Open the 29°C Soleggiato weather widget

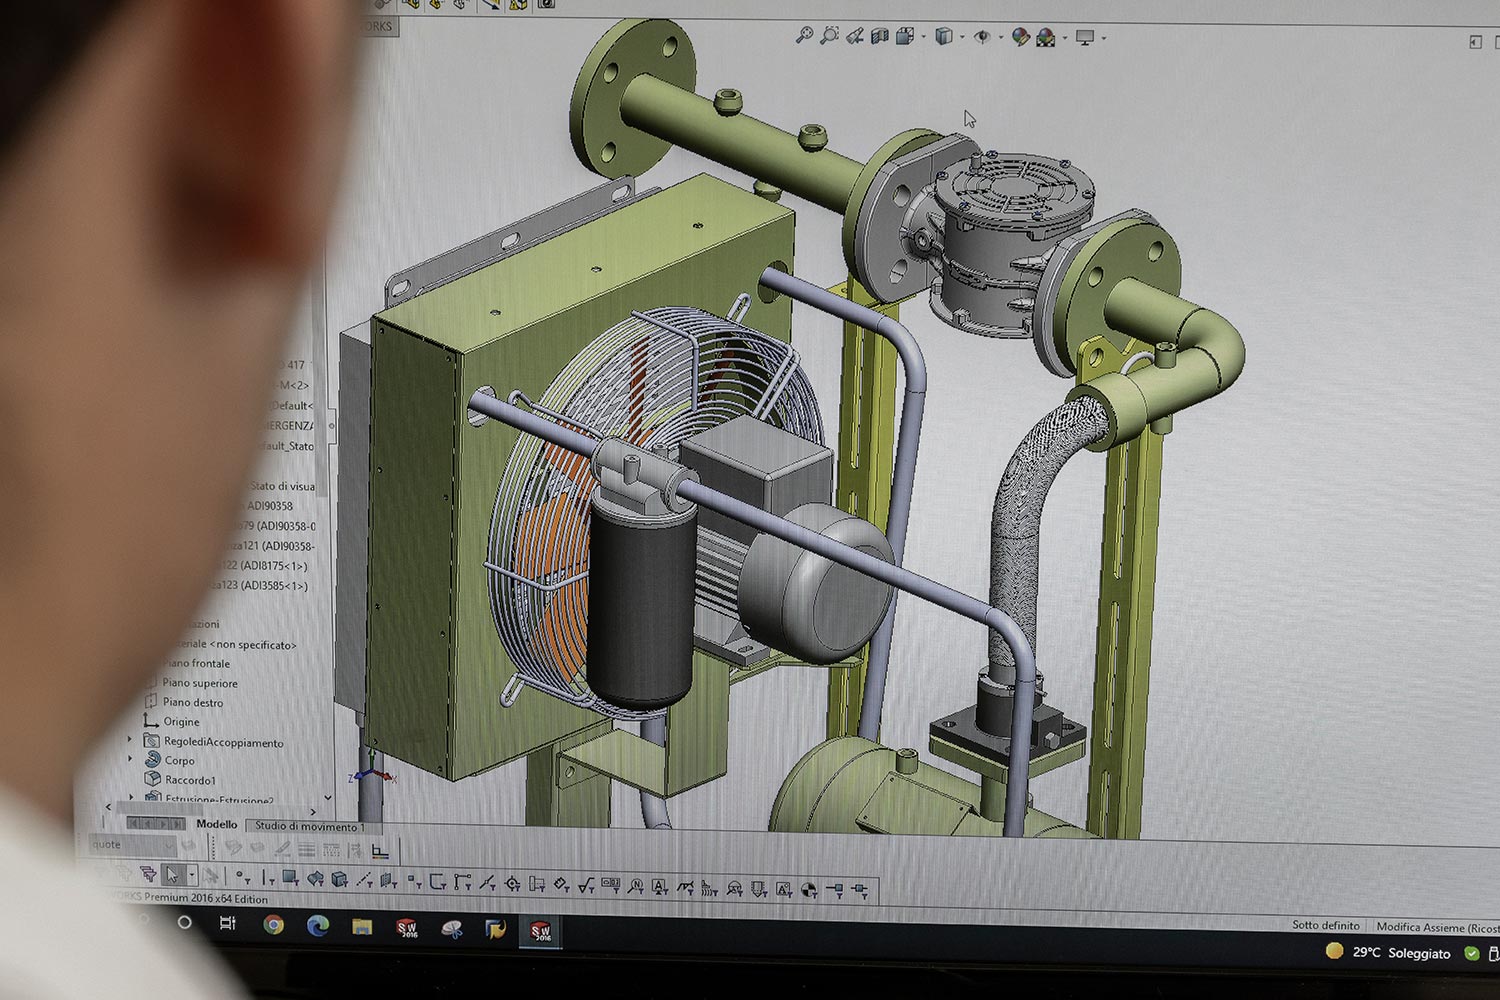(x=1388, y=952)
